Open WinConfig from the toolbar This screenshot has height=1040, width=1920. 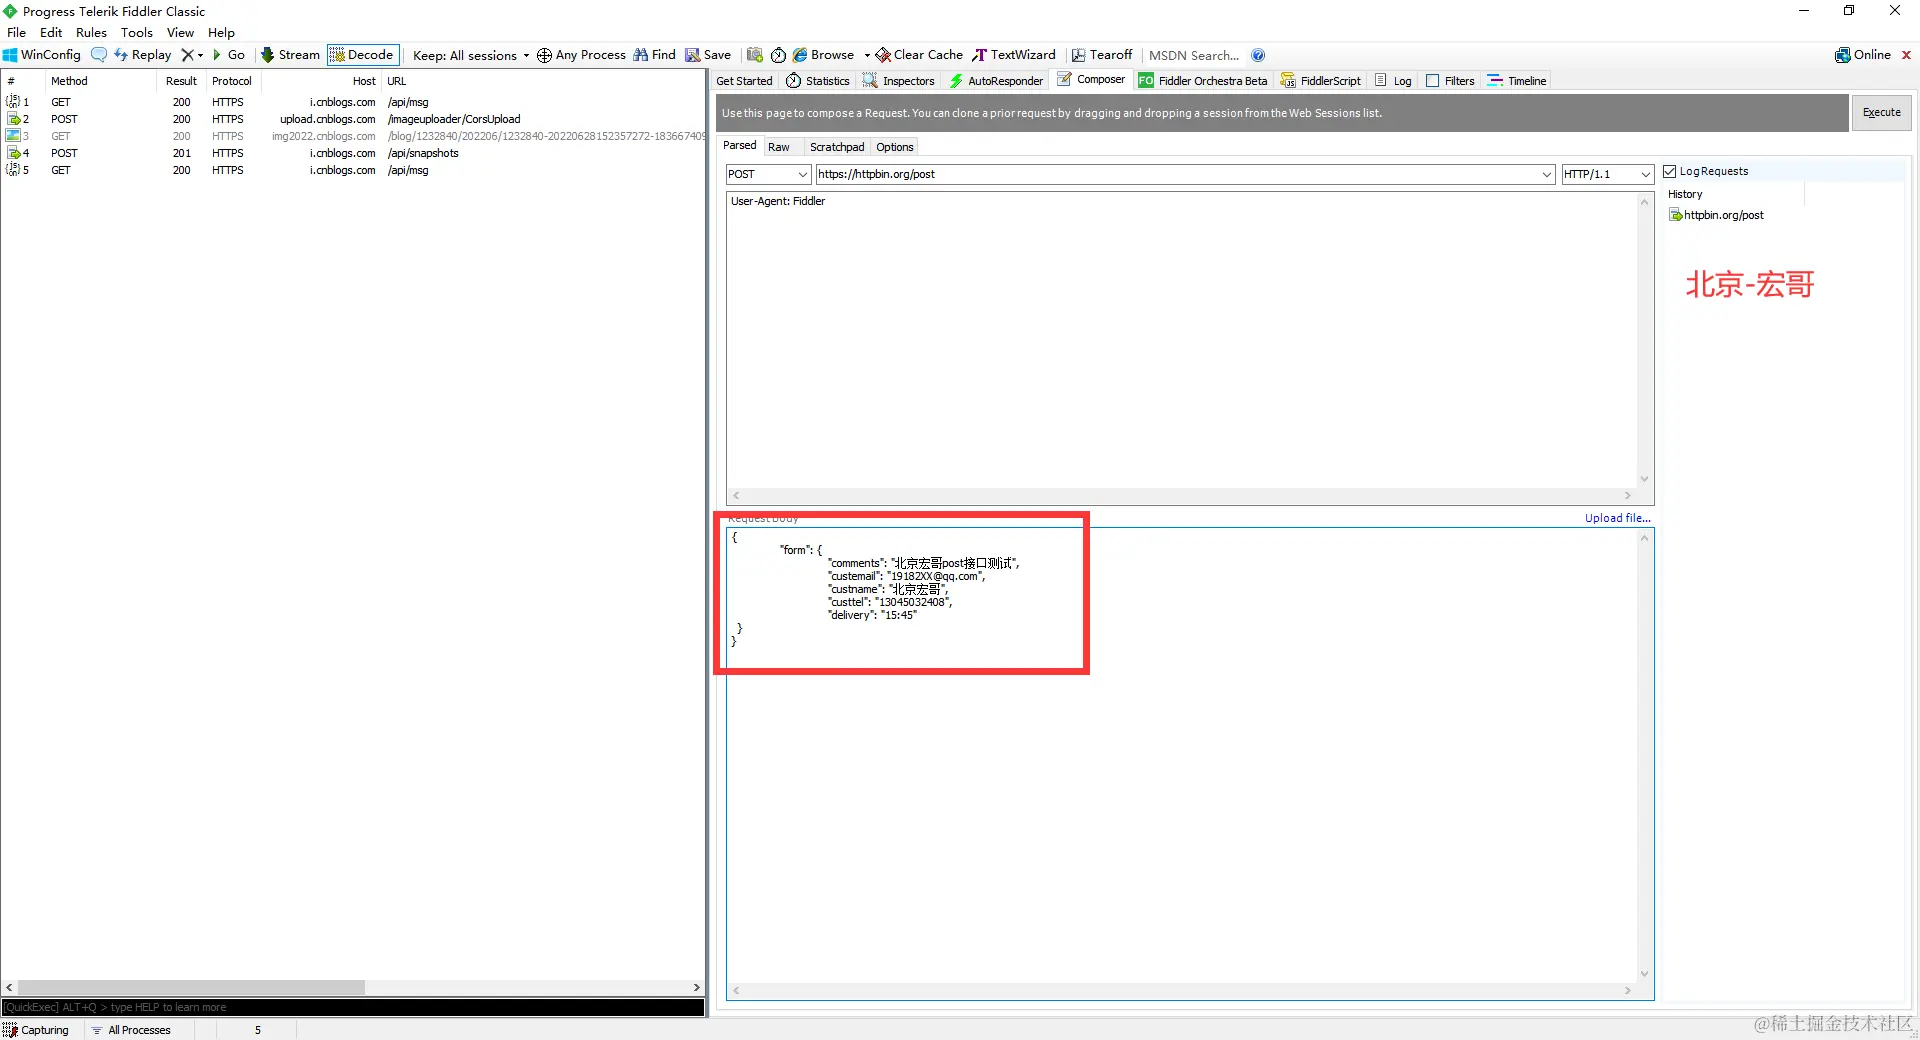42,55
